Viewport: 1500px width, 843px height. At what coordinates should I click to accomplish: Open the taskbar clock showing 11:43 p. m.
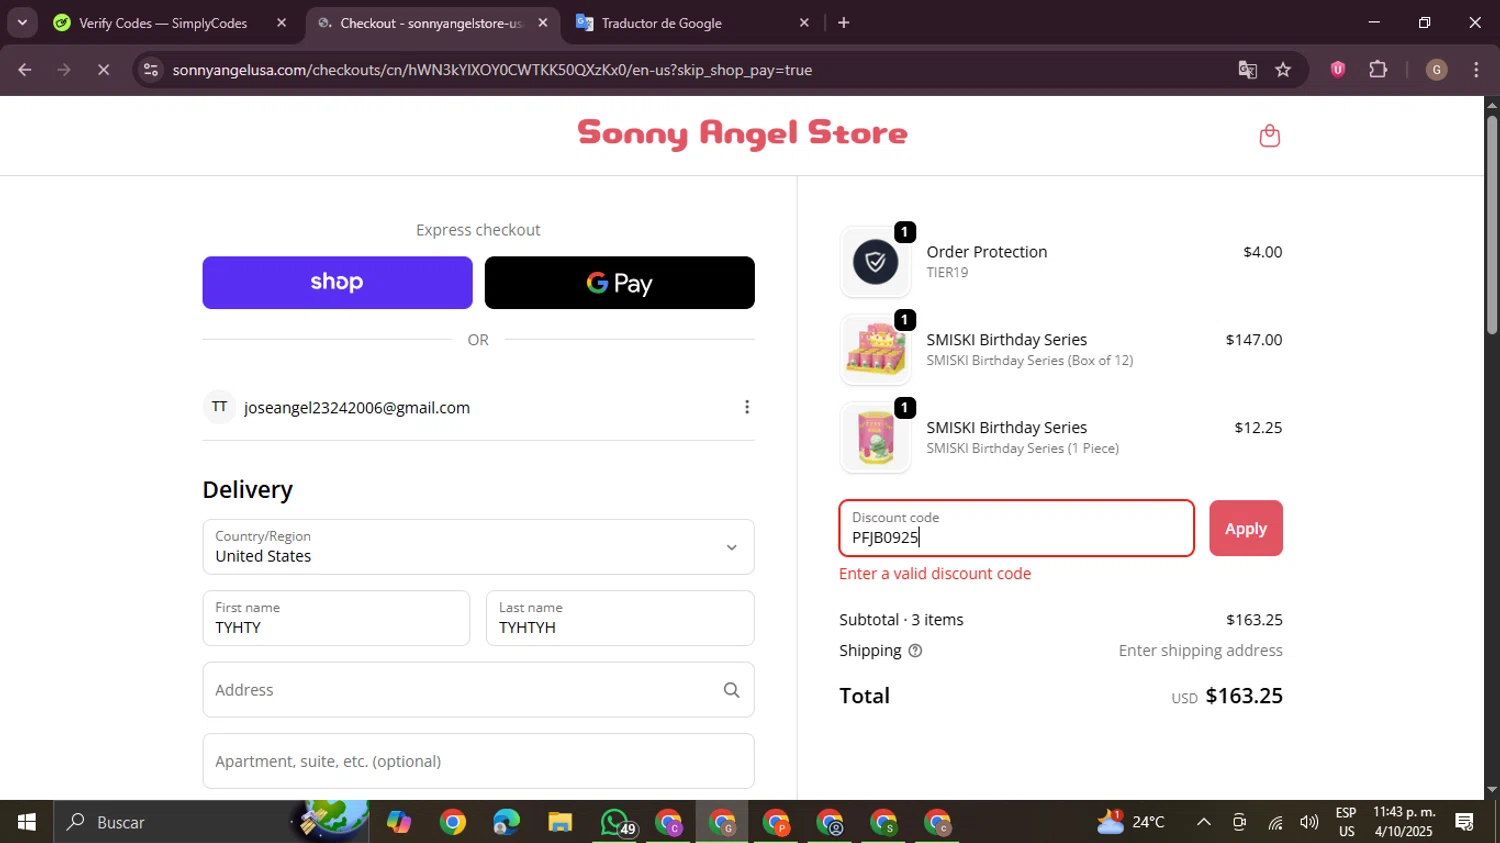click(x=1404, y=822)
